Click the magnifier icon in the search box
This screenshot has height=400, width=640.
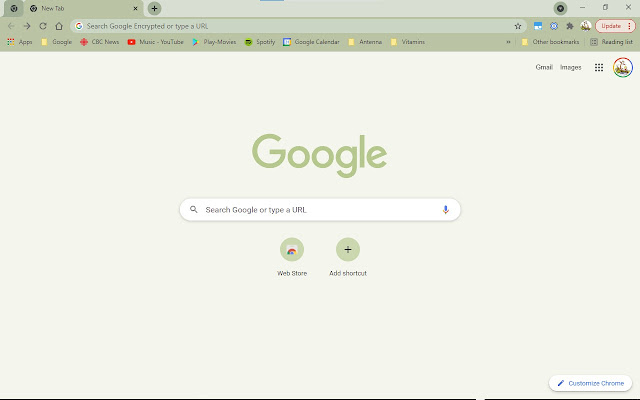(x=194, y=209)
